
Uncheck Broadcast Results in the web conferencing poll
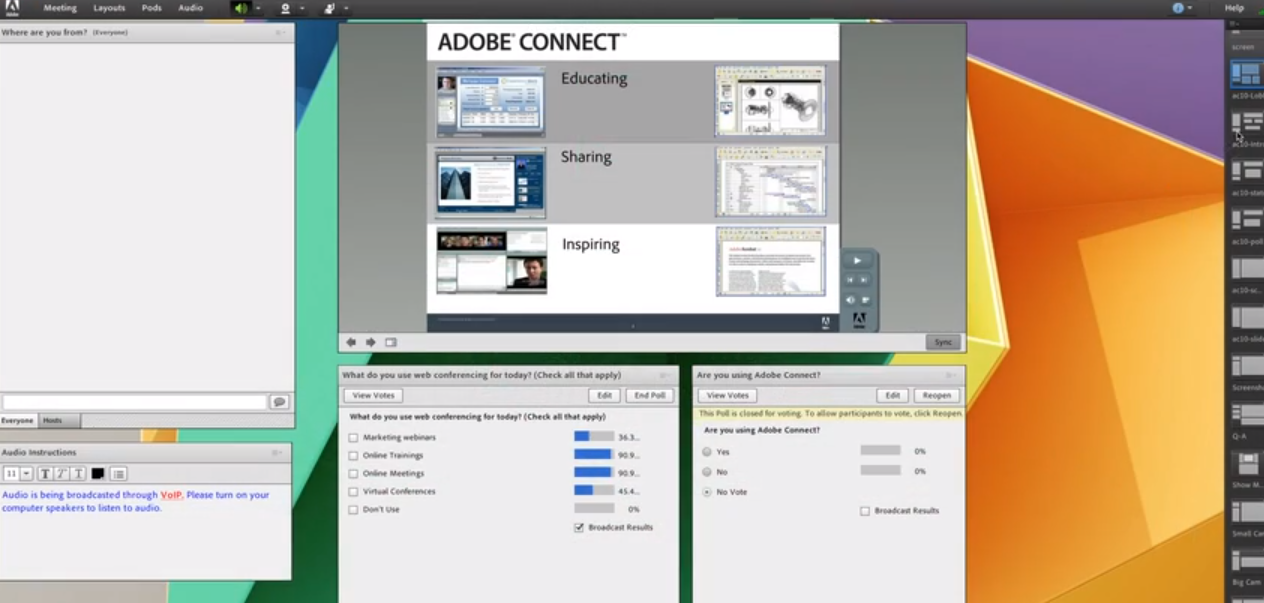(x=579, y=528)
